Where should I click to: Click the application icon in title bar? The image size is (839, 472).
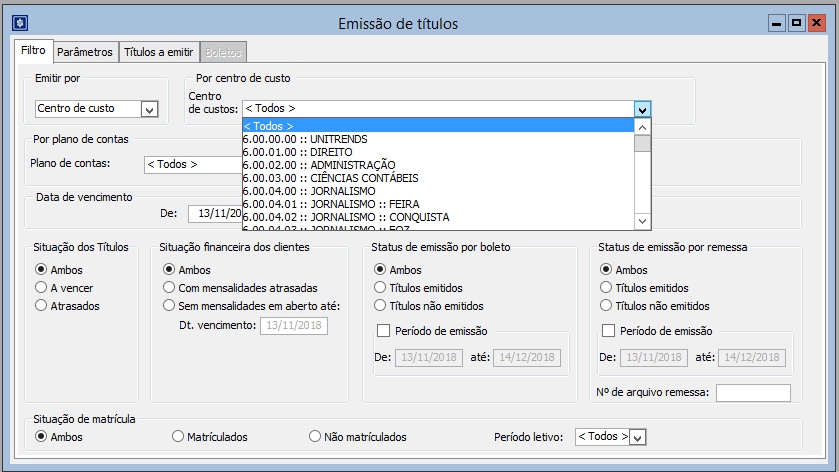pos(20,22)
